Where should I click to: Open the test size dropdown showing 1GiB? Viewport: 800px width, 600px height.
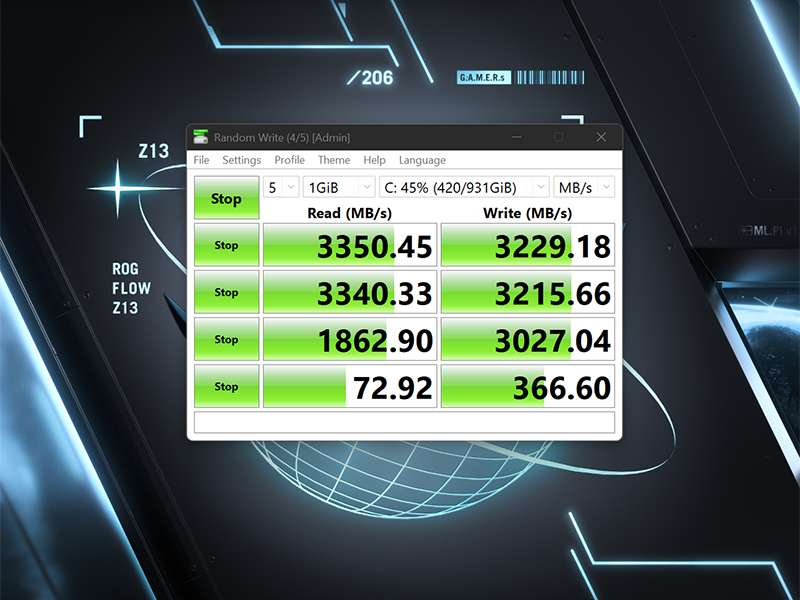pos(339,187)
